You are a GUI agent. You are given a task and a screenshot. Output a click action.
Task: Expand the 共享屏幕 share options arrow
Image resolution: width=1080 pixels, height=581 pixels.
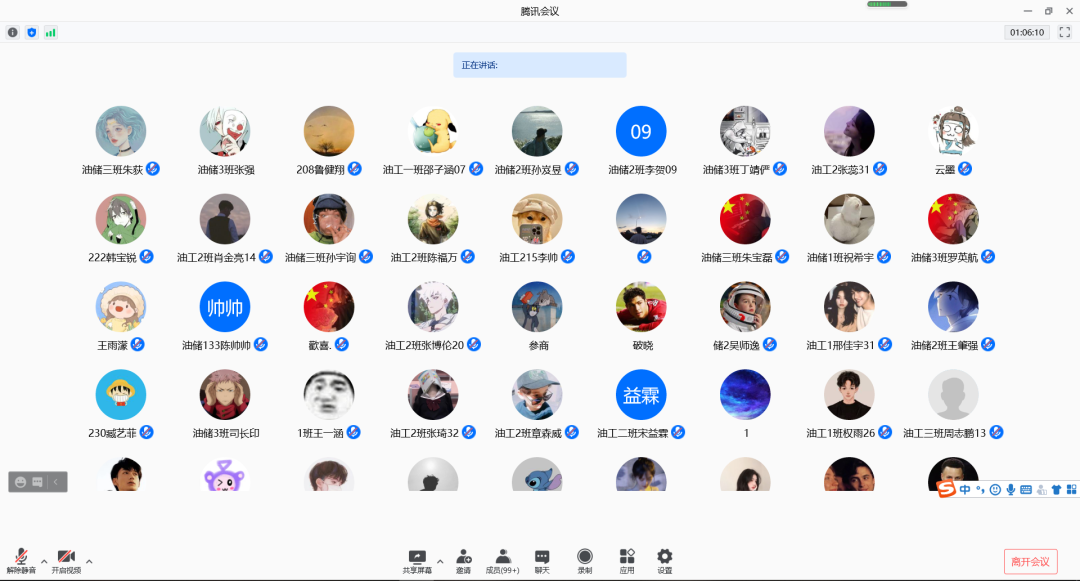tap(439, 561)
